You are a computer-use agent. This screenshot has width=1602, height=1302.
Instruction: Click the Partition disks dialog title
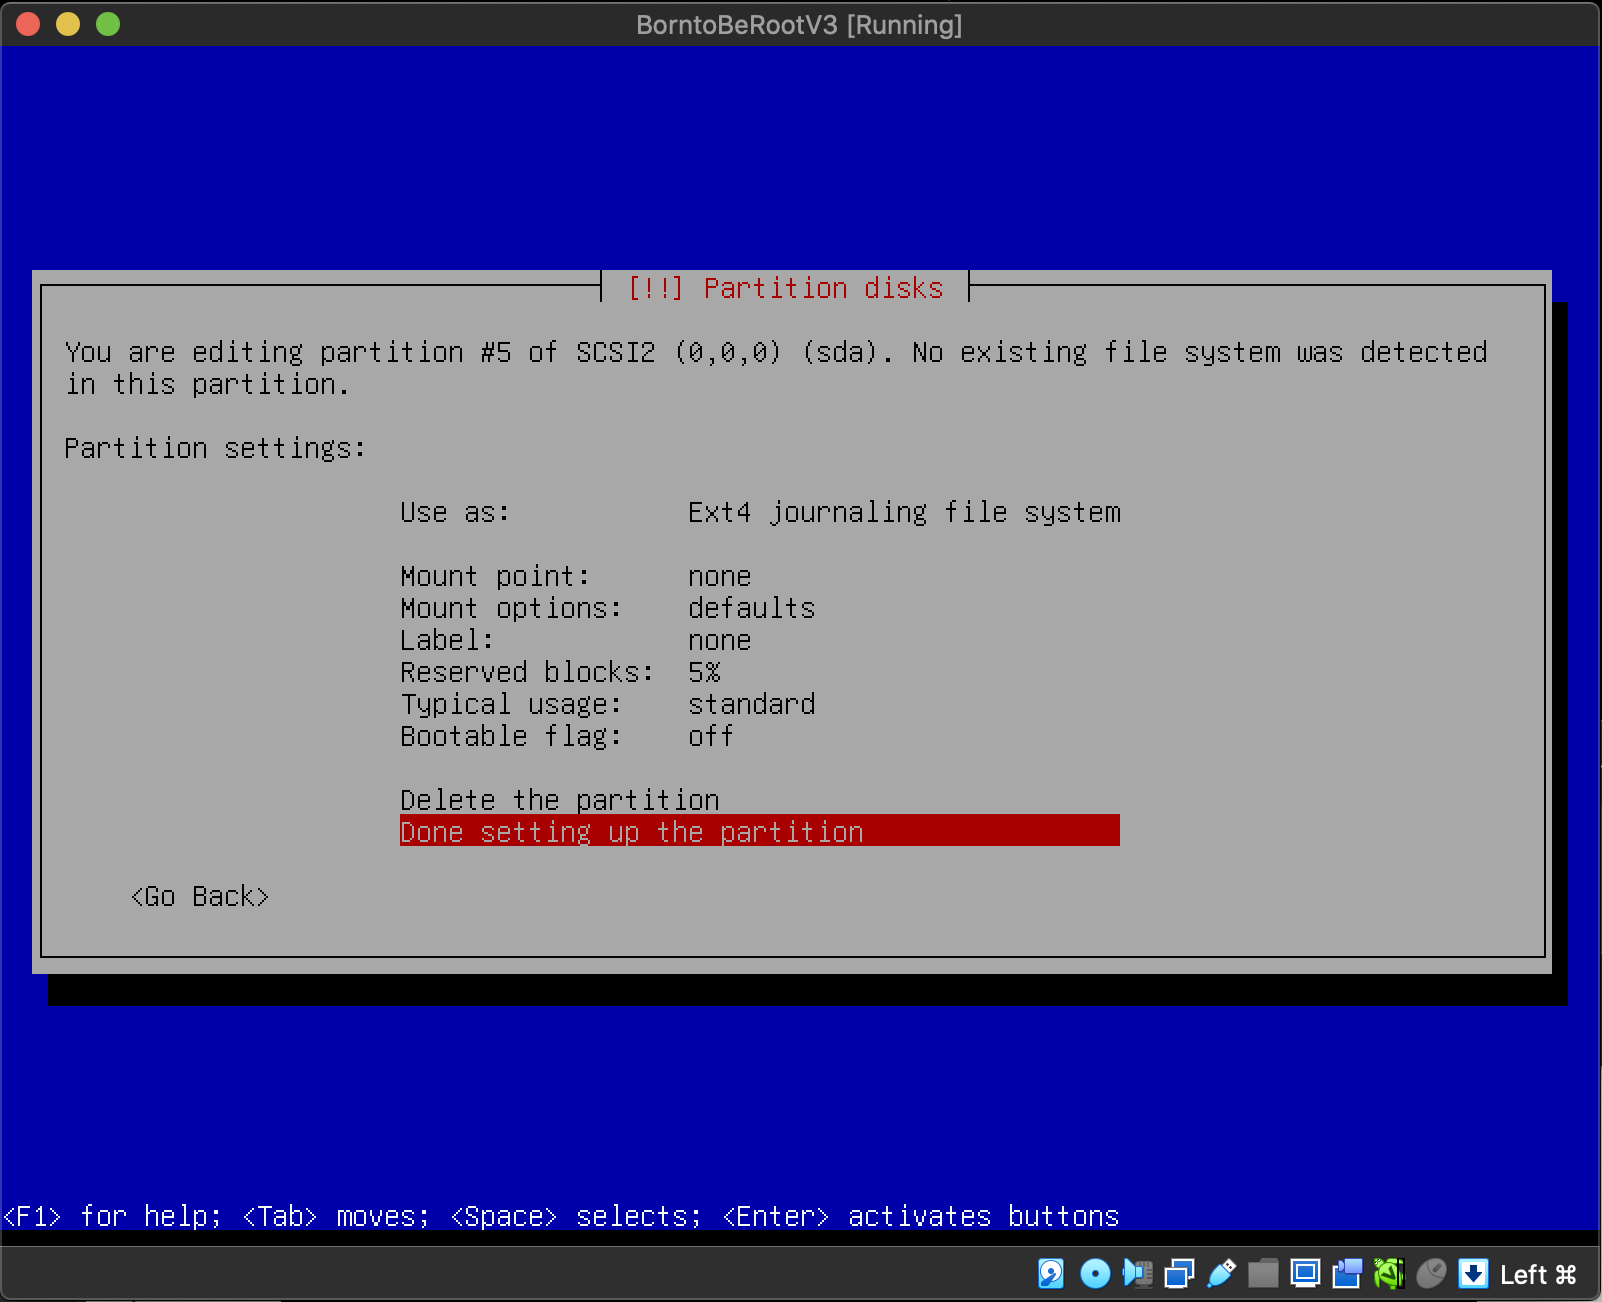pyautogui.click(x=785, y=288)
